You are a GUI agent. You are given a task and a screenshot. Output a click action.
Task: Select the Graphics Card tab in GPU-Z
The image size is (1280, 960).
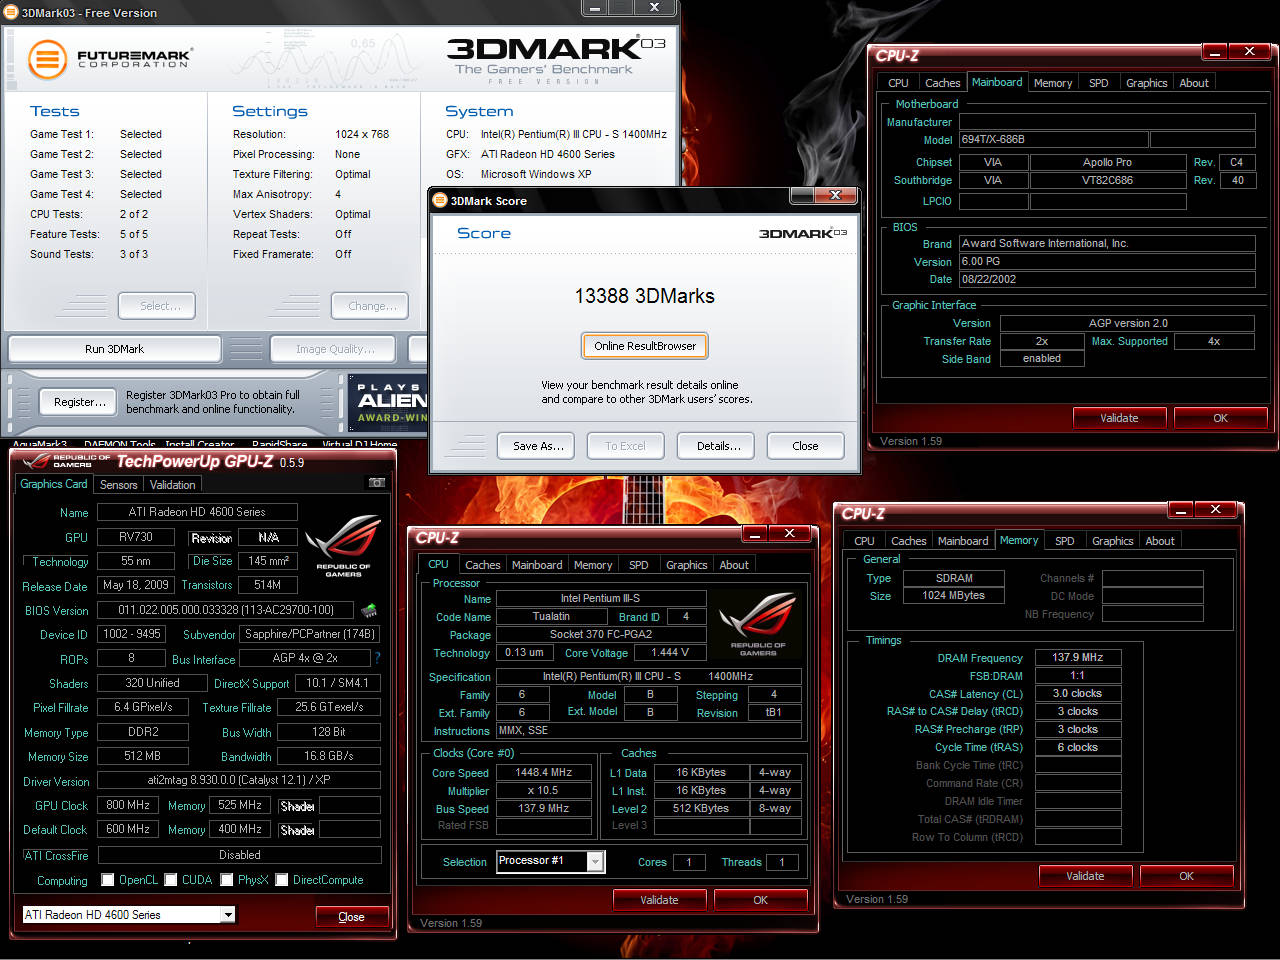54,484
